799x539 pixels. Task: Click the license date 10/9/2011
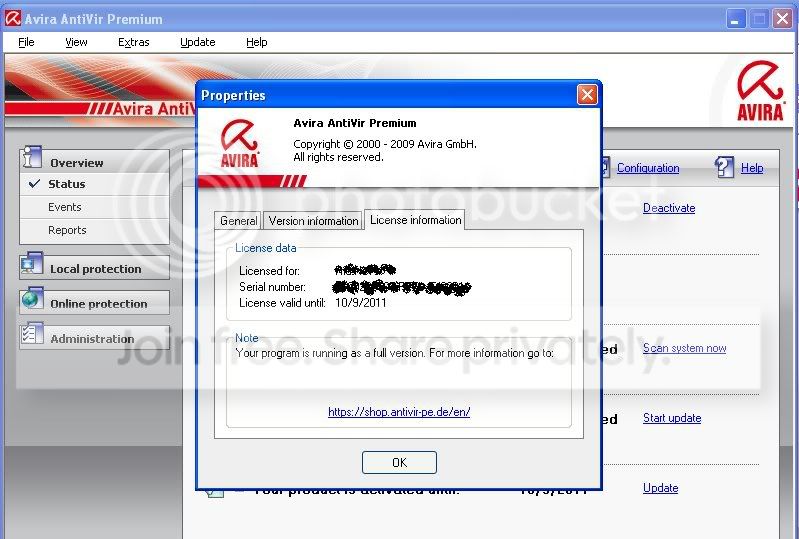(360, 303)
